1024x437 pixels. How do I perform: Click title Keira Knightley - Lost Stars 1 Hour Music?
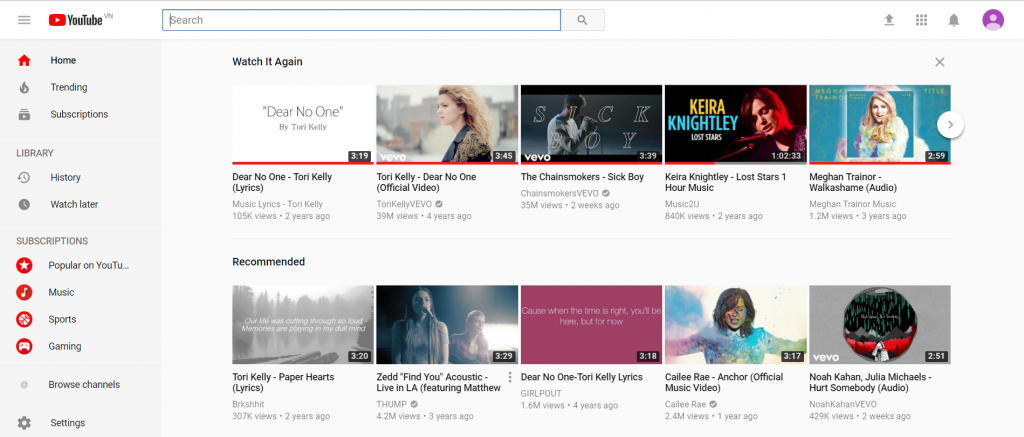(x=726, y=182)
